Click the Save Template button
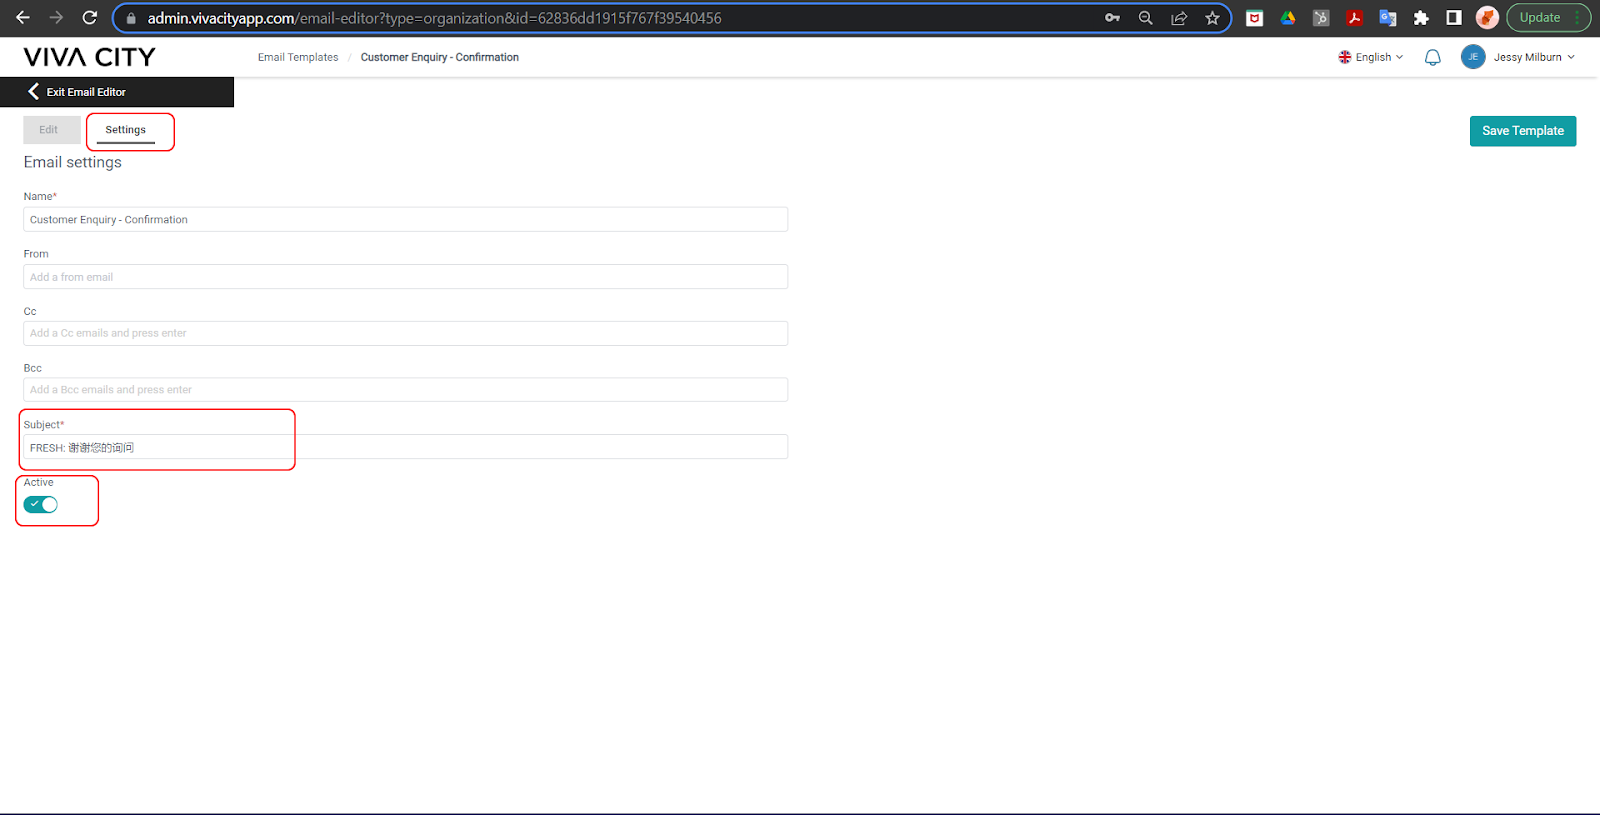This screenshot has width=1600, height=815. (x=1523, y=131)
